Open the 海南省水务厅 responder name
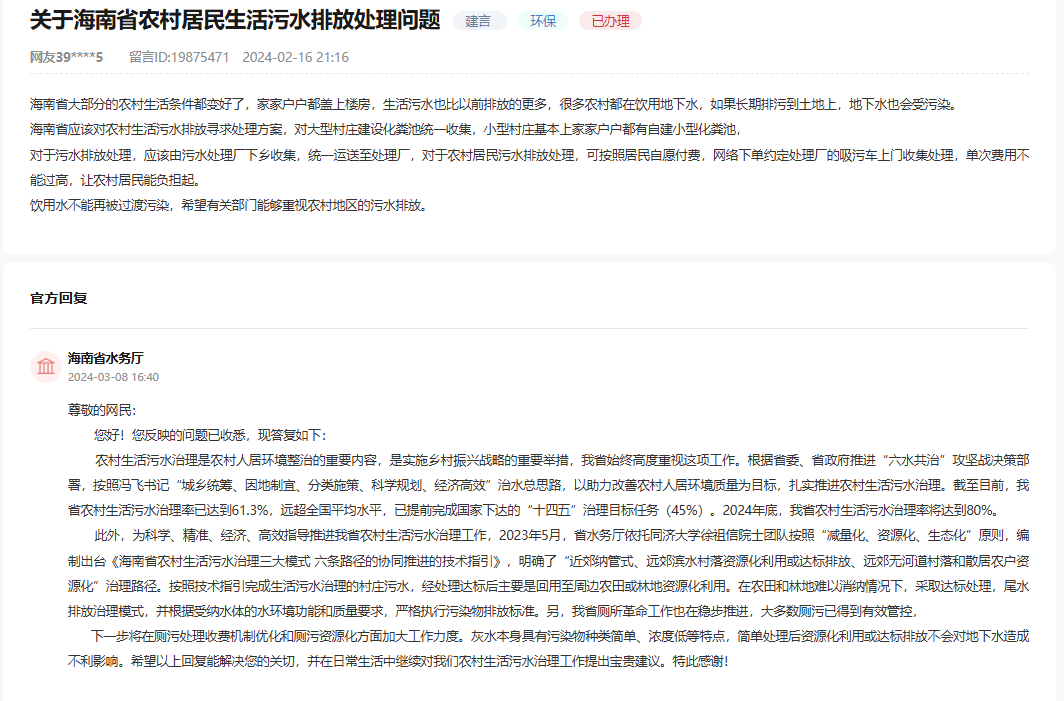This screenshot has width=1064, height=701. pos(105,358)
